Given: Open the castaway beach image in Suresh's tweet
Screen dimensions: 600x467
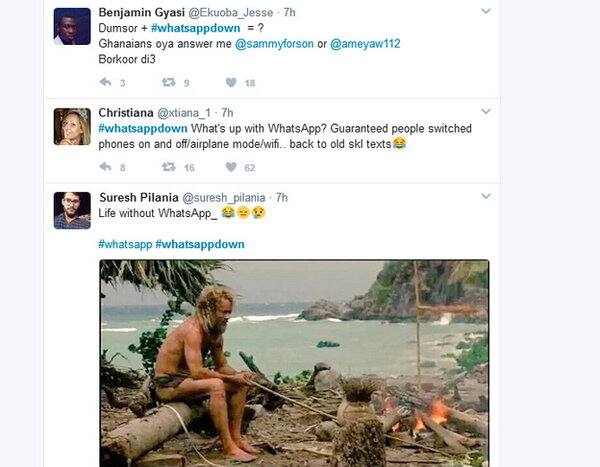Looking at the screenshot, I should click(294, 363).
